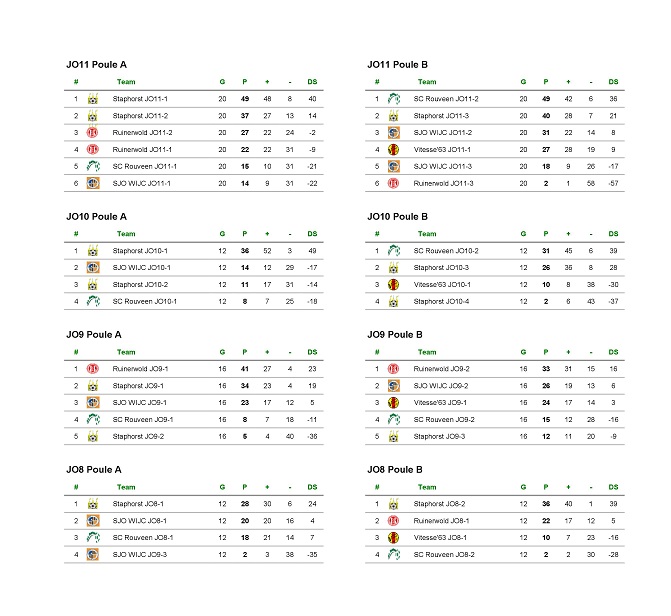
Task: Click the Staphorst JO8-2 club logo
Action: coord(394,504)
